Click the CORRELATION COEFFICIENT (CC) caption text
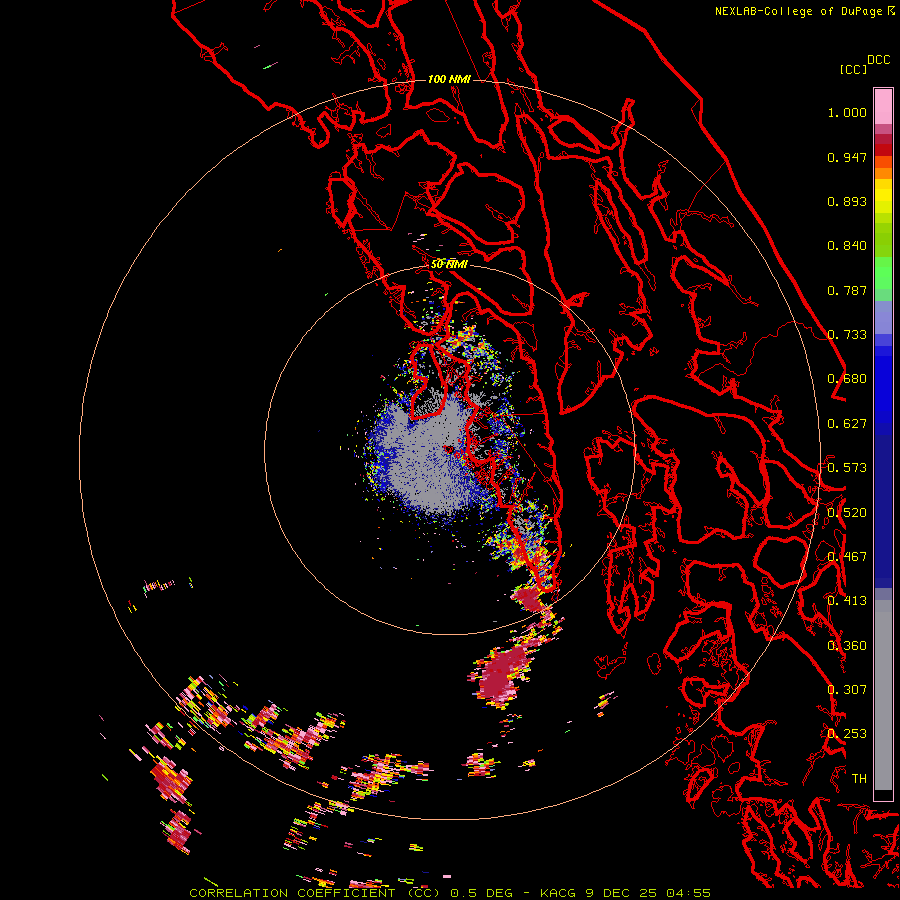900x900 pixels. click(x=315, y=893)
